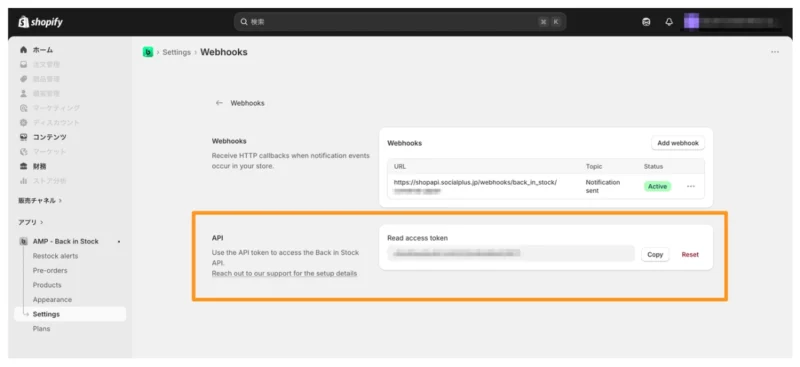
Task: Focus the top search field
Action: [400, 22]
